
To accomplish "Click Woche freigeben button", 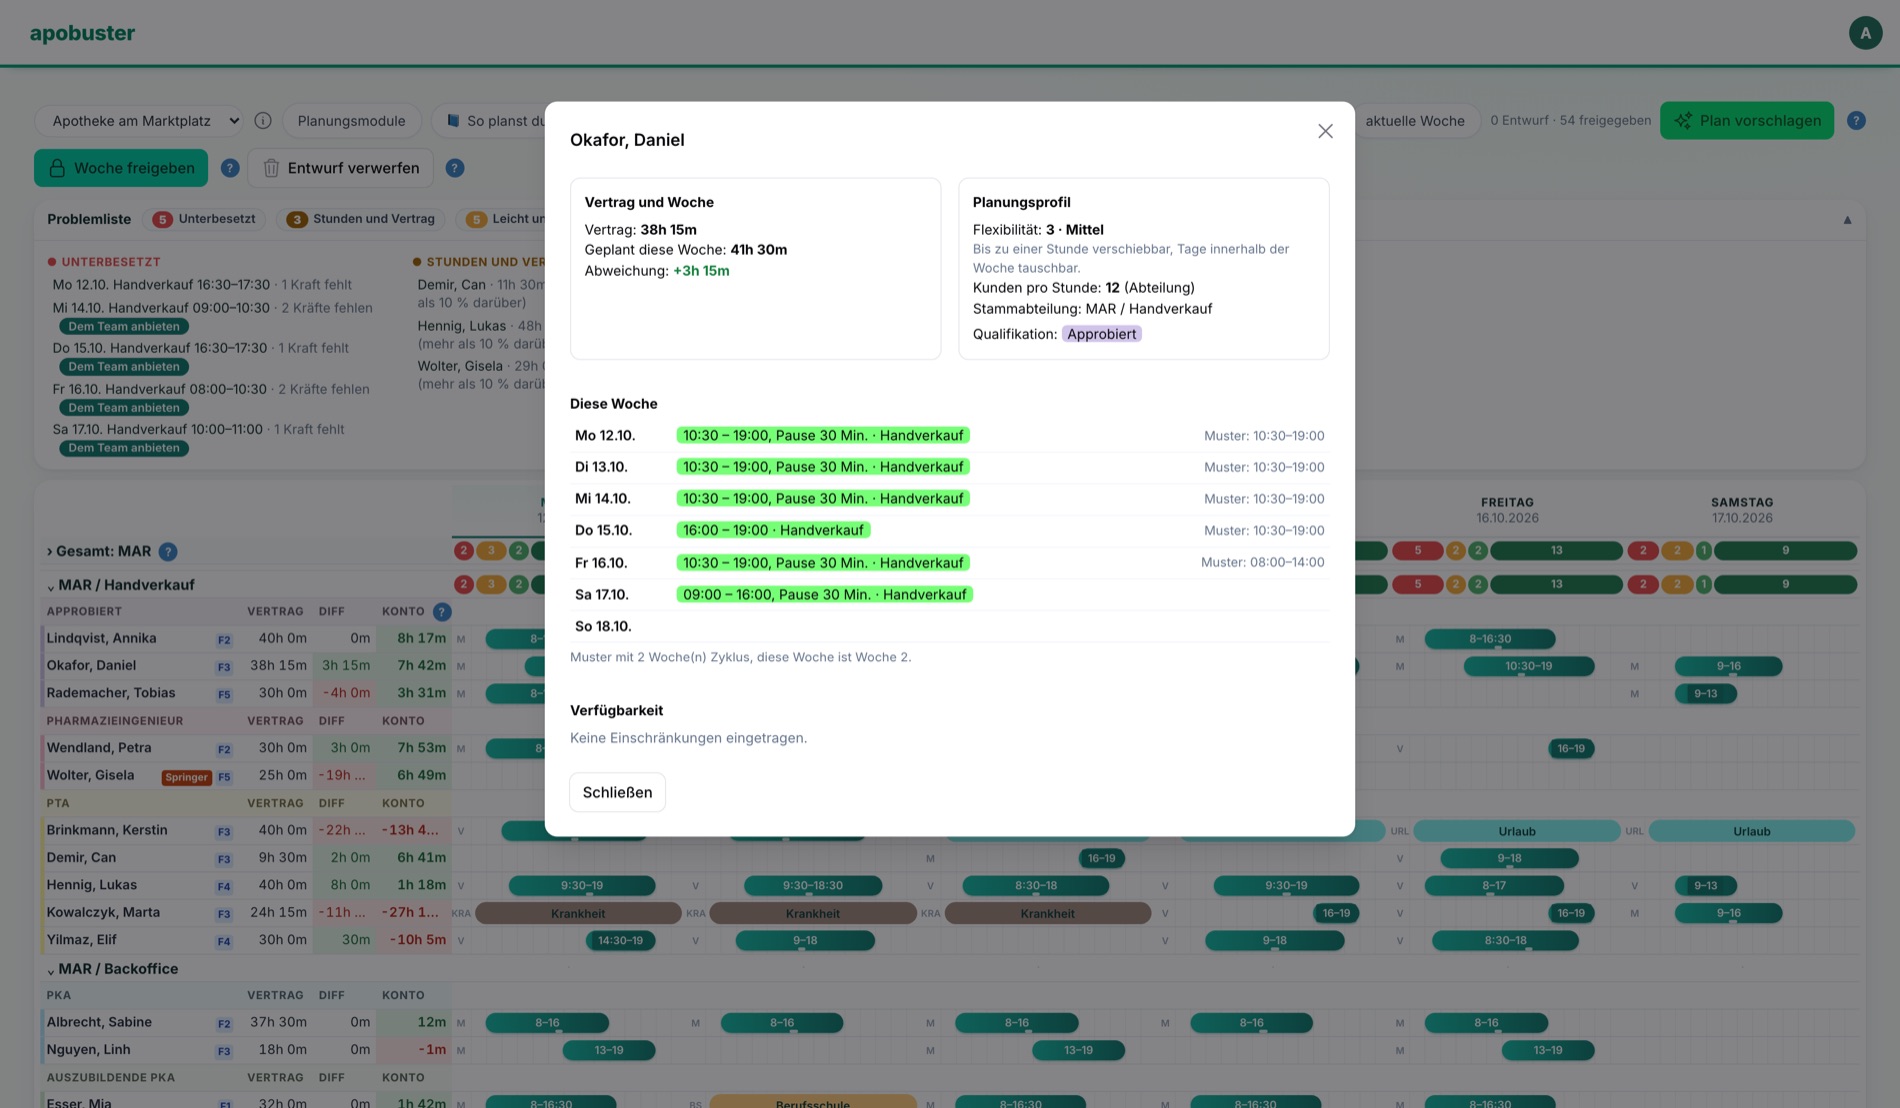I will point(121,168).
